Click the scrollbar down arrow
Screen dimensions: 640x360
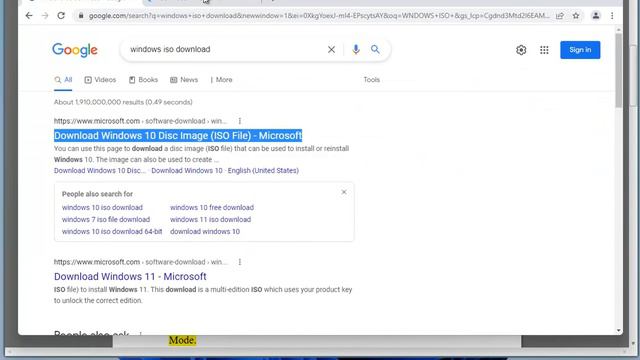[x=619, y=330]
